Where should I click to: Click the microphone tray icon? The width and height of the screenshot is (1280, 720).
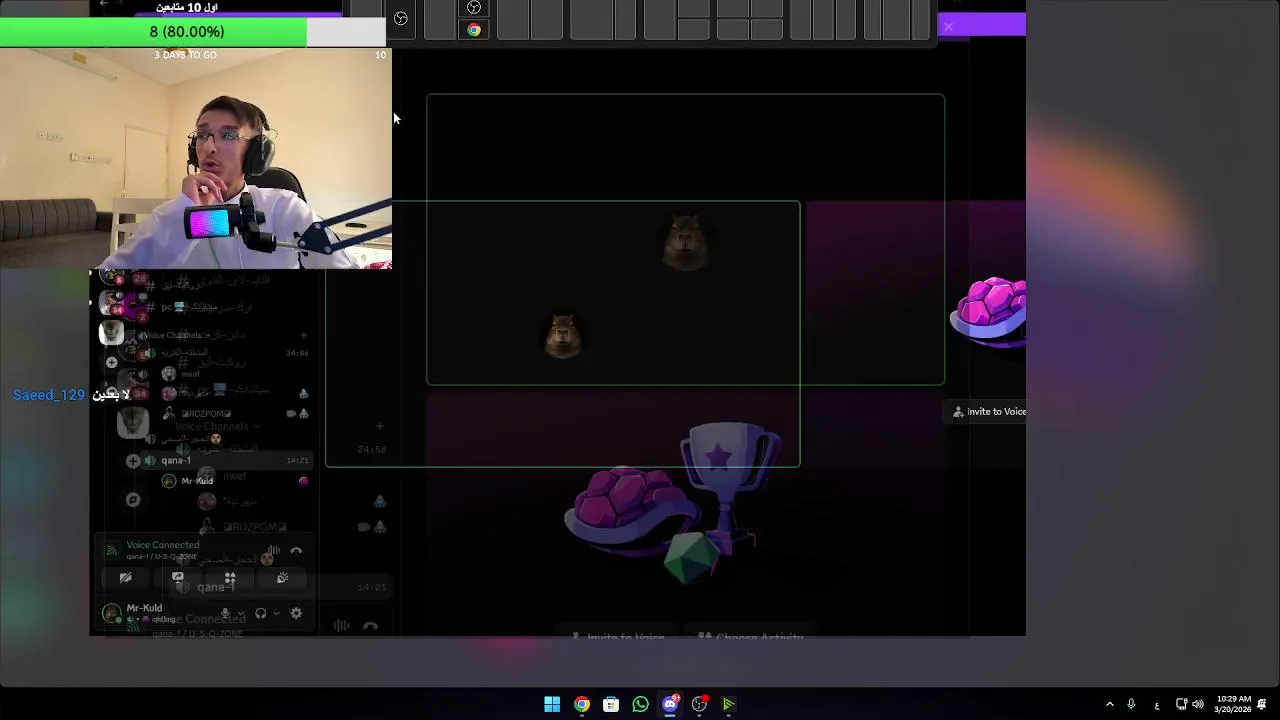tap(1131, 704)
